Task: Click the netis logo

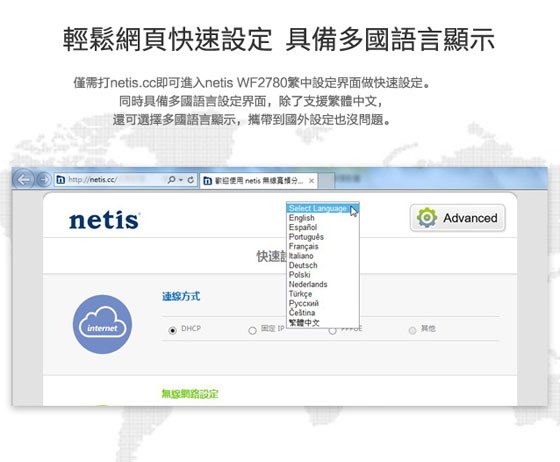Action: (x=104, y=220)
